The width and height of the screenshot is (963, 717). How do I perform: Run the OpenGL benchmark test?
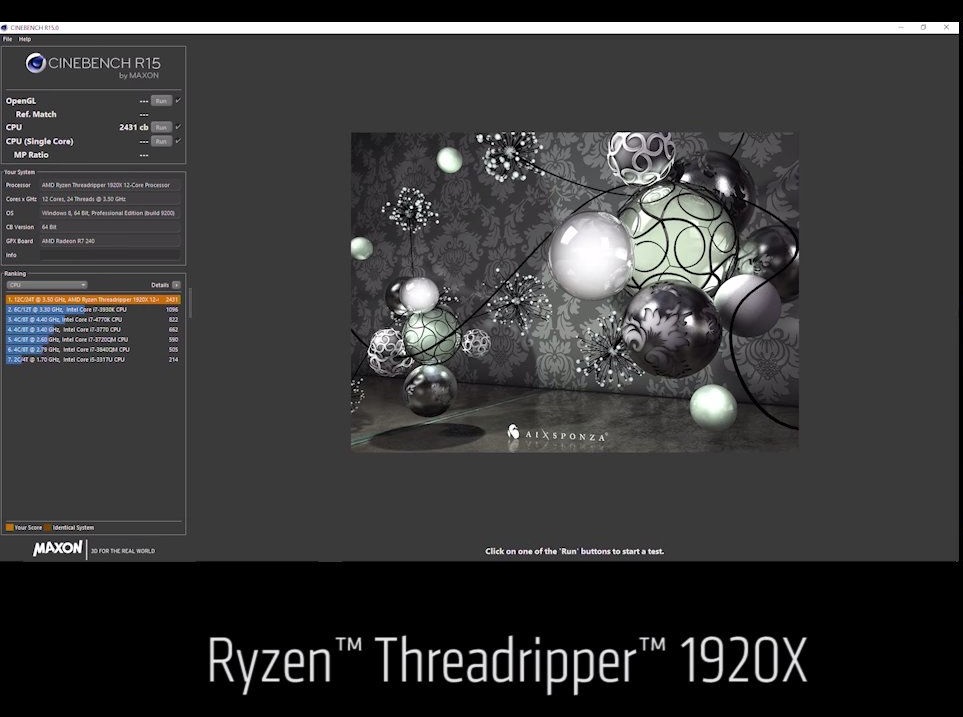point(161,101)
